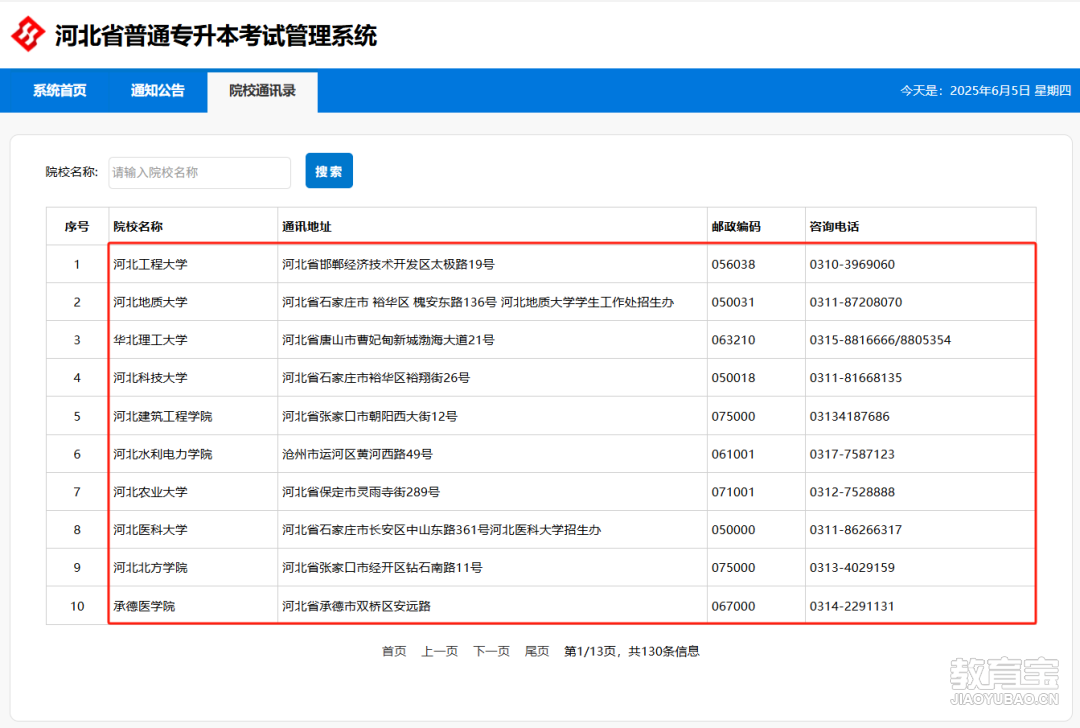Screen dimensions: 1080x728
Task: Click postal code 050031
Action: 733,302
